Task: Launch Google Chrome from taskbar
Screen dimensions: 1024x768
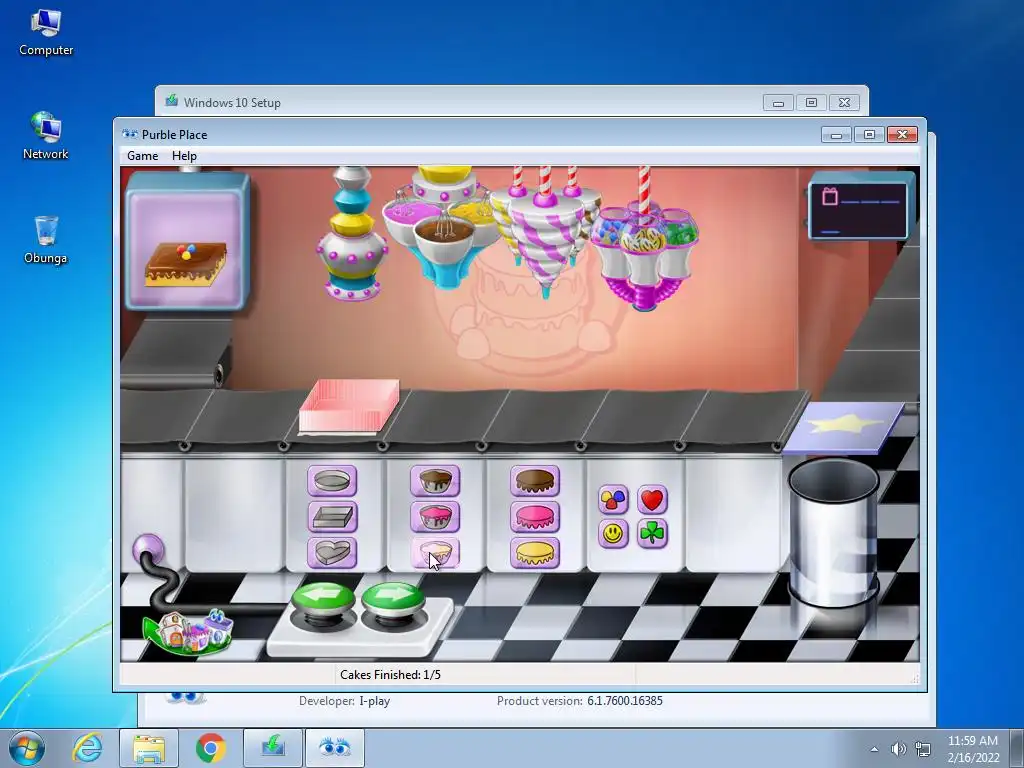Action: pos(210,748)
